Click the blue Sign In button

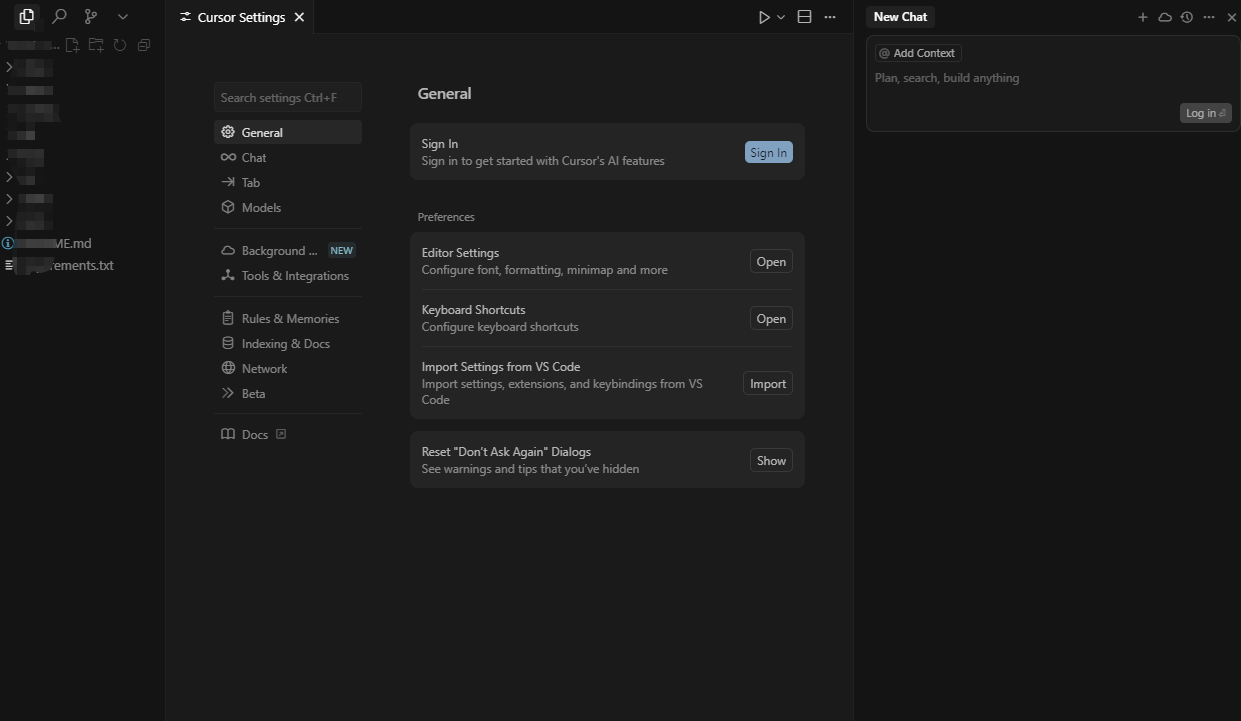768,152
